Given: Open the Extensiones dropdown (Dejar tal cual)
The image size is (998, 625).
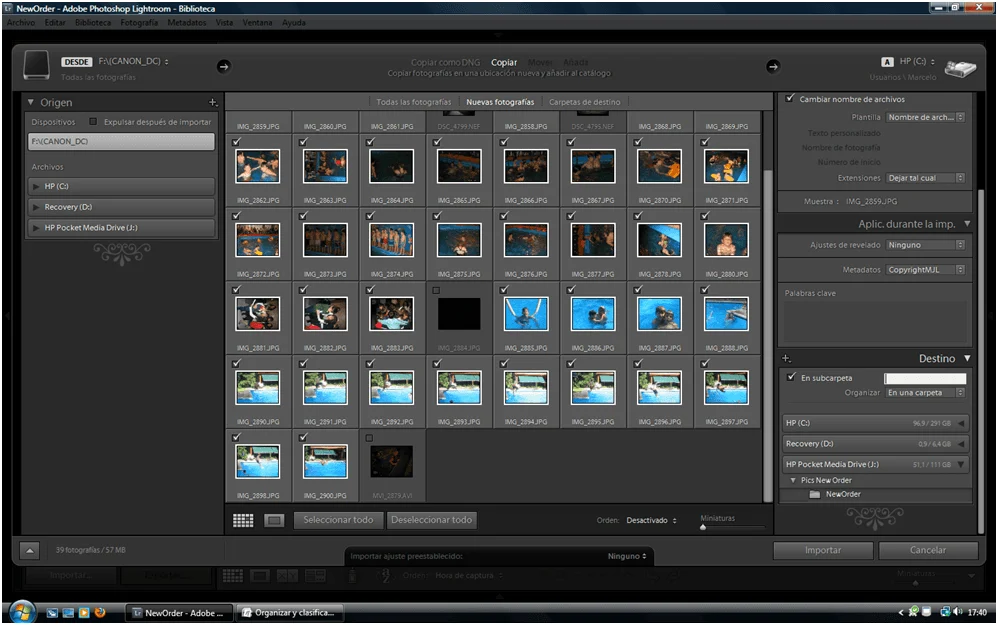Looking at the screenshot, I should tap(925, 178).
